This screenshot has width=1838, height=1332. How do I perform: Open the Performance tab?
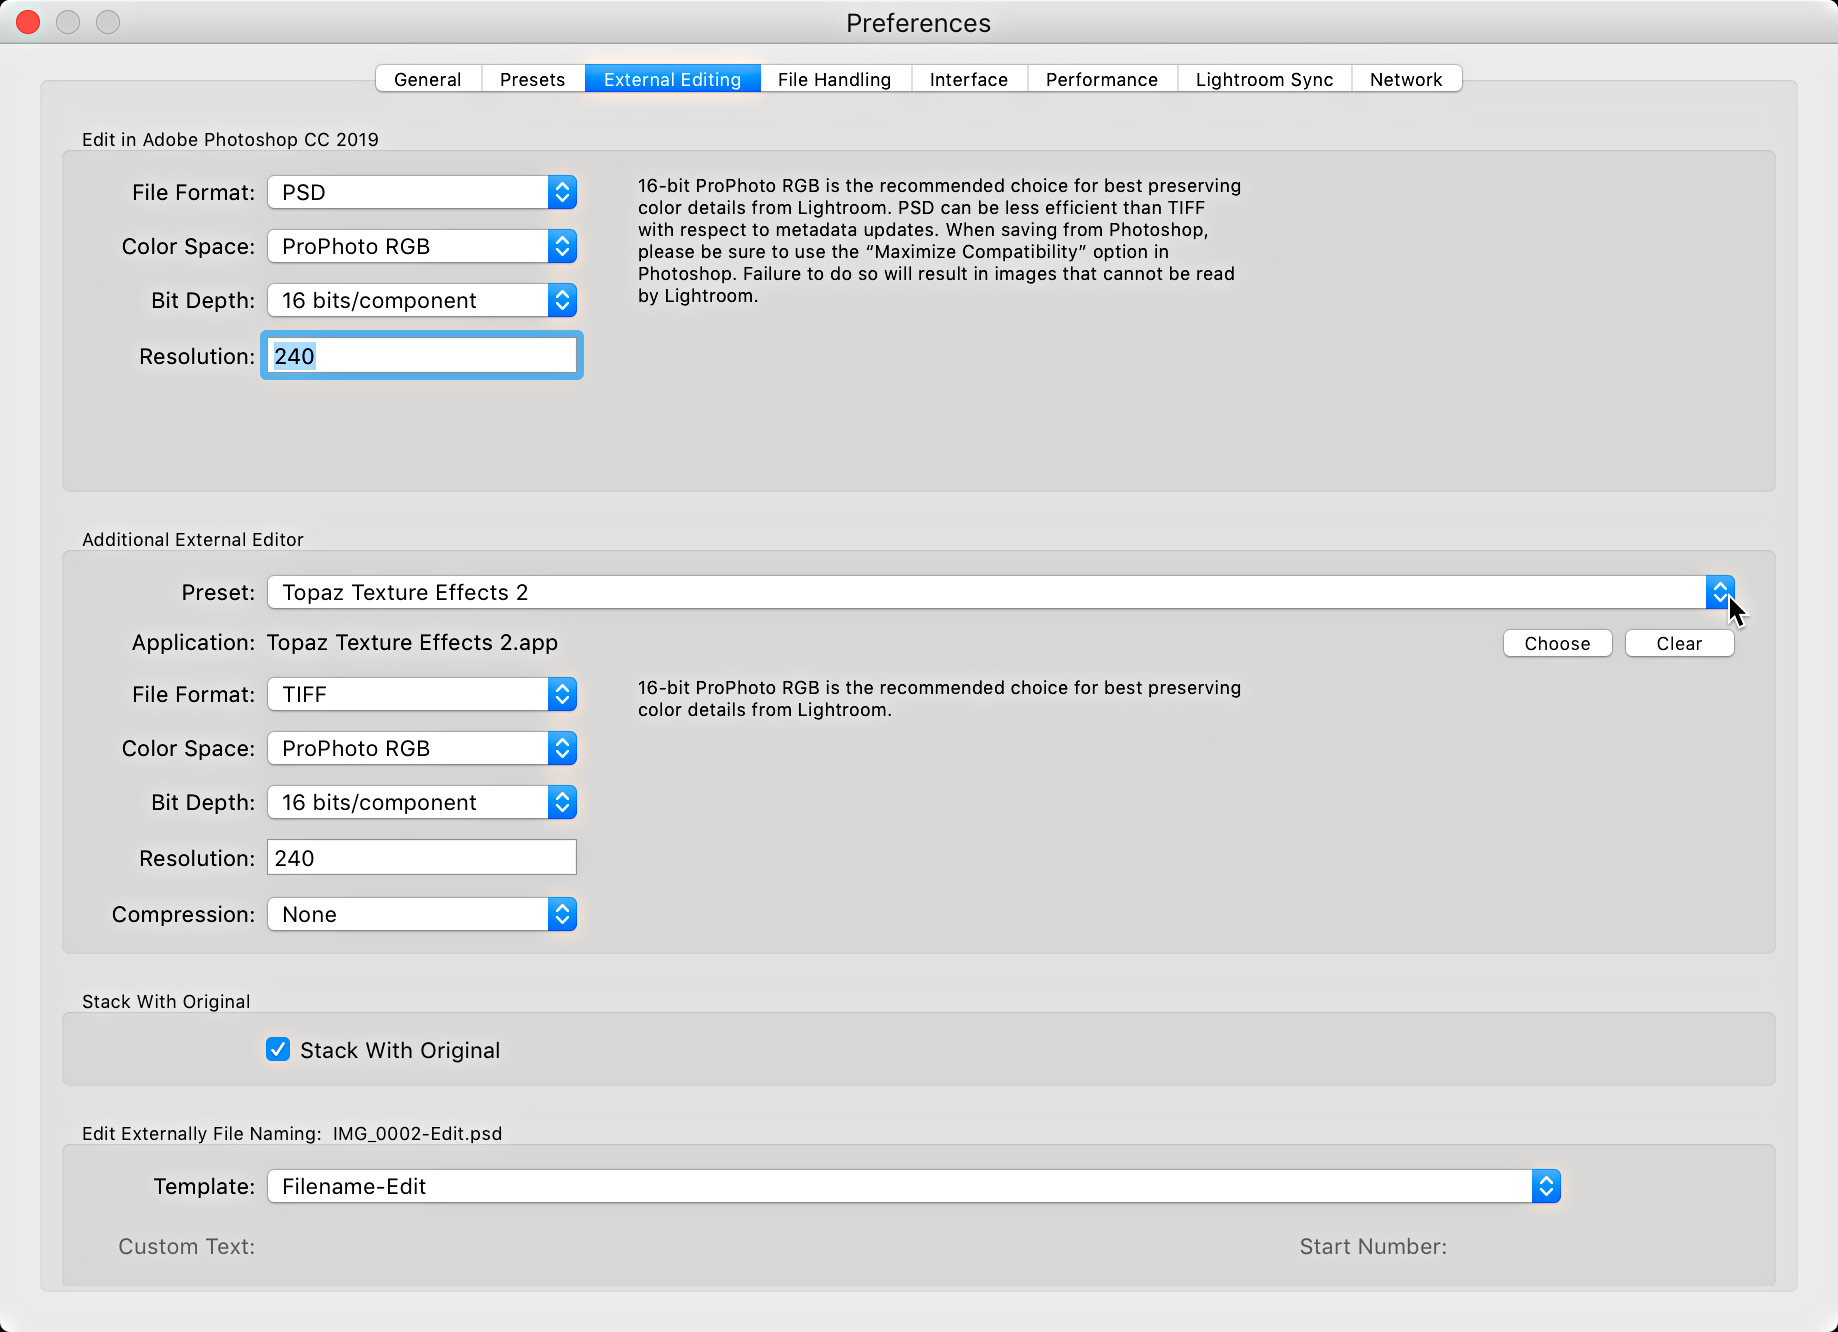click(1101, 78)
